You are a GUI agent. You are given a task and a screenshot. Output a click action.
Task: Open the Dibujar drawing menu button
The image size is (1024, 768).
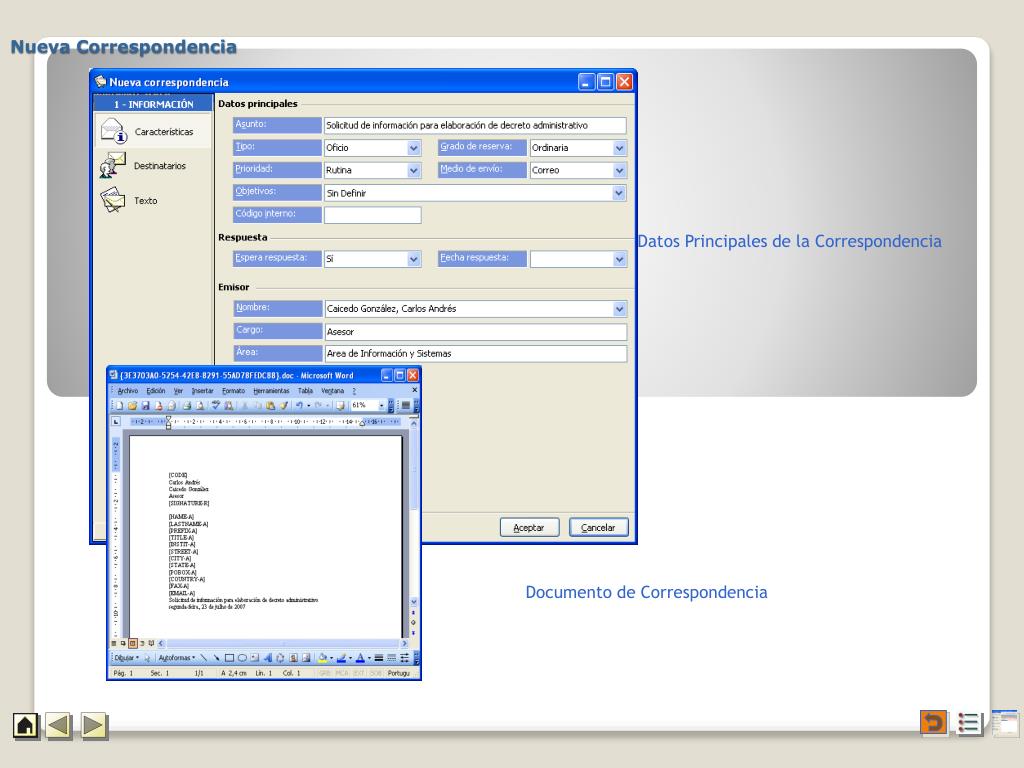coord(126,658)
